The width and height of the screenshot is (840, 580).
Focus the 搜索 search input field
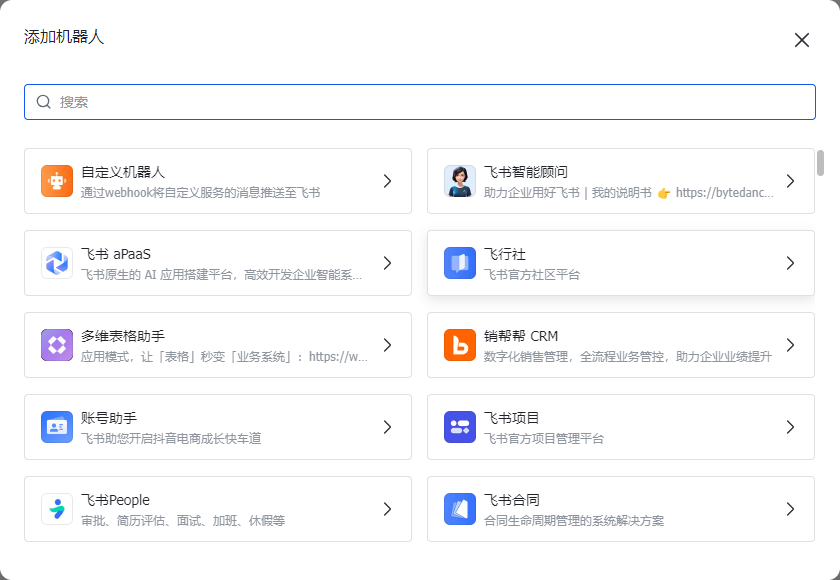(x=420, y=102)
